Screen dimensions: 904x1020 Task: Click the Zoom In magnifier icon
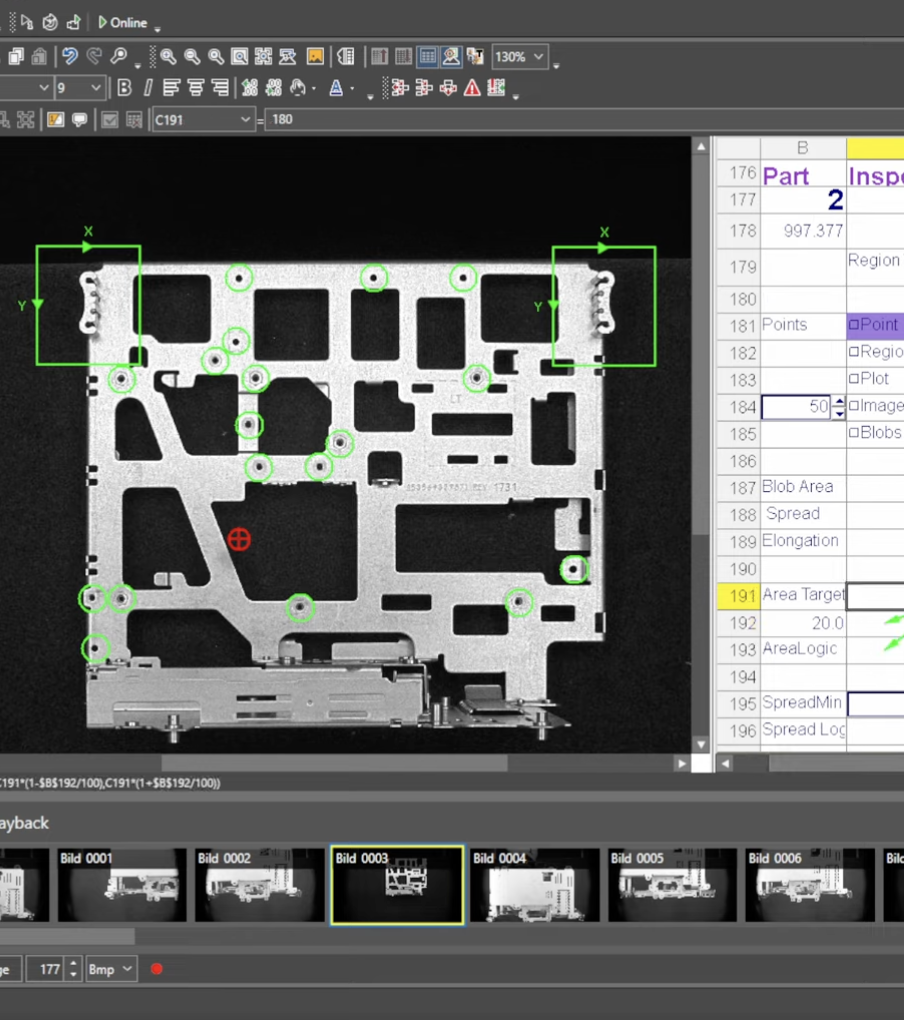point(168,57)
